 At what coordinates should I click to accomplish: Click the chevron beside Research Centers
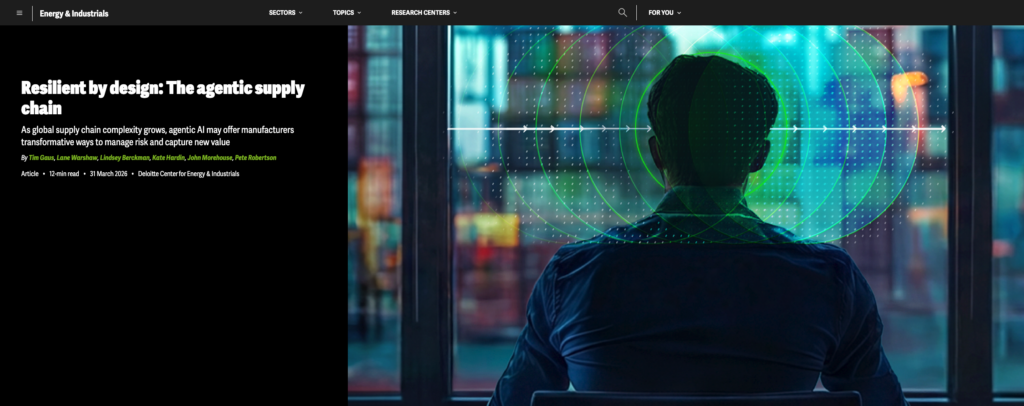coord(455,13)
